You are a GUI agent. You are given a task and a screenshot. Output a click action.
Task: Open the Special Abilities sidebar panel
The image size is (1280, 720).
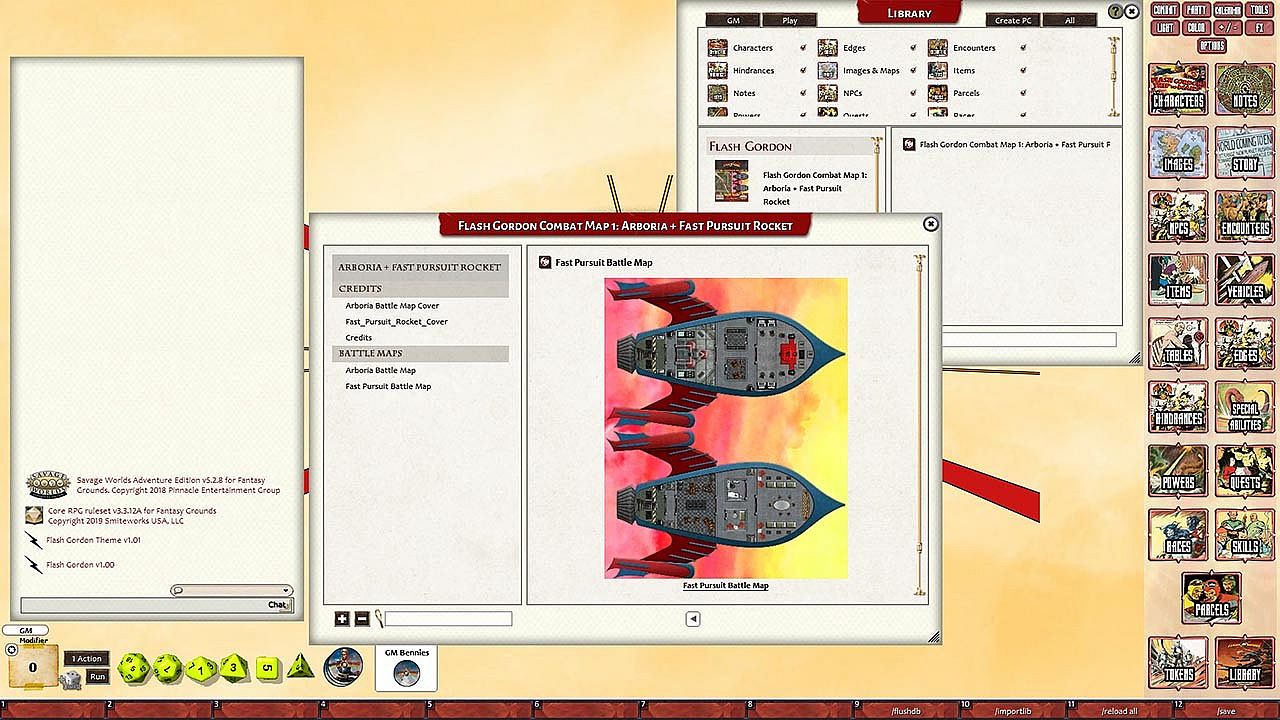tap(1244, 408)
